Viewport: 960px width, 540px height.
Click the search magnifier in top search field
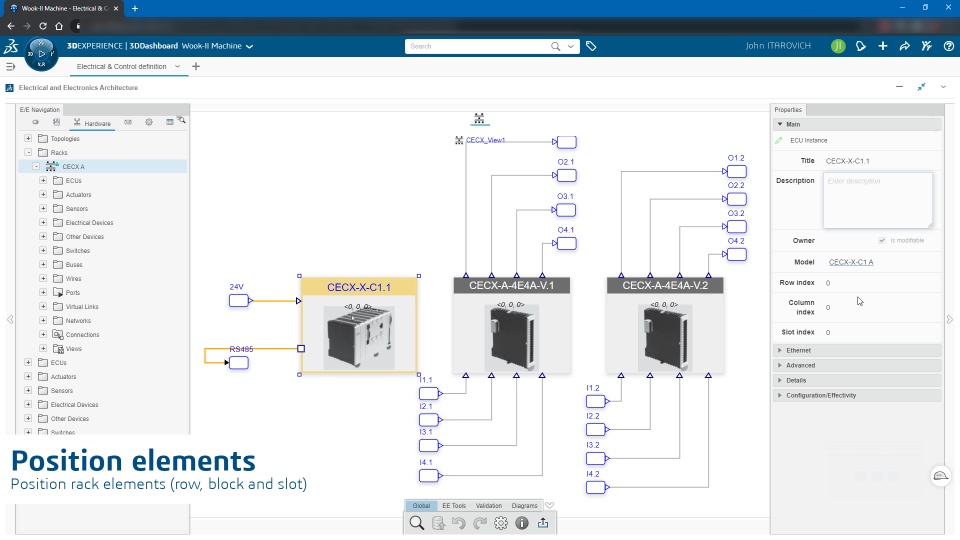pos(555,46)
